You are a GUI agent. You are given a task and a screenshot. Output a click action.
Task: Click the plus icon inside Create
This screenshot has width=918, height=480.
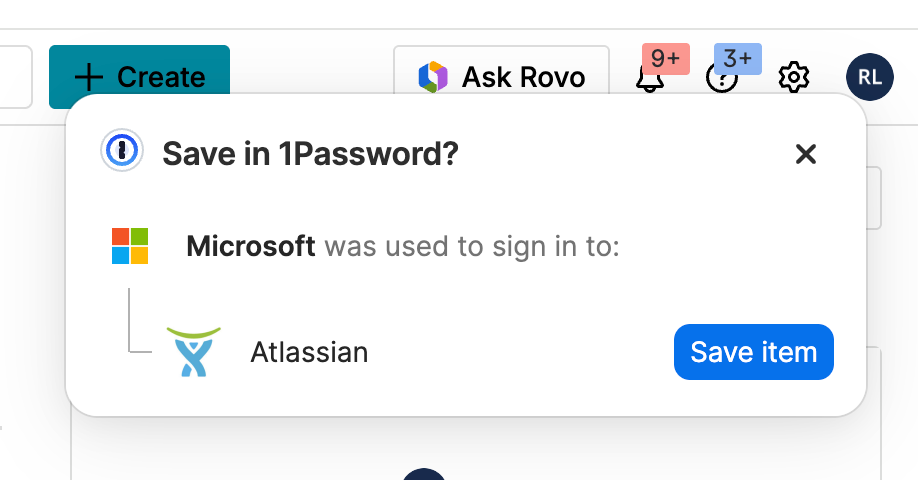click(x=89, y=77)
